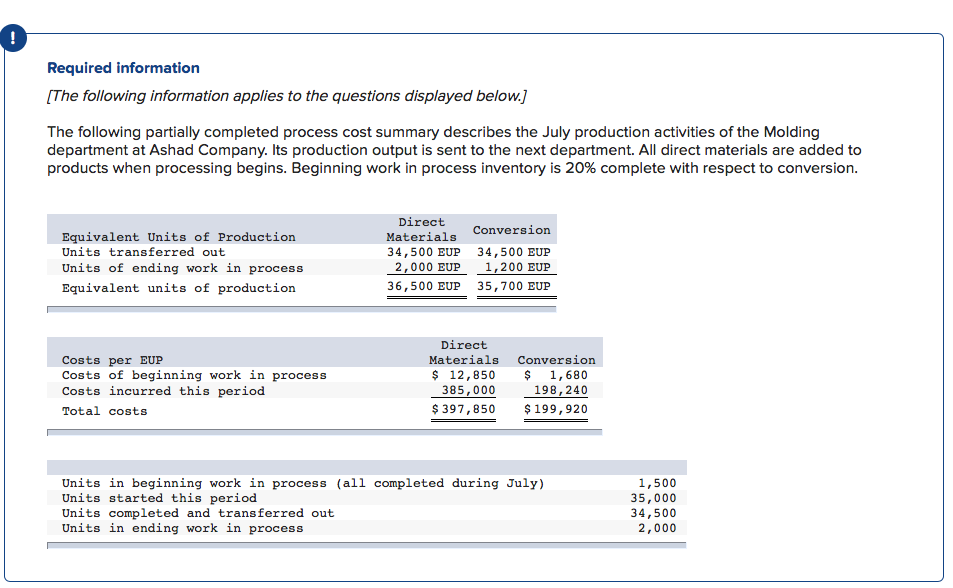Click the blue exclamation alert icon

pos(13,38)
